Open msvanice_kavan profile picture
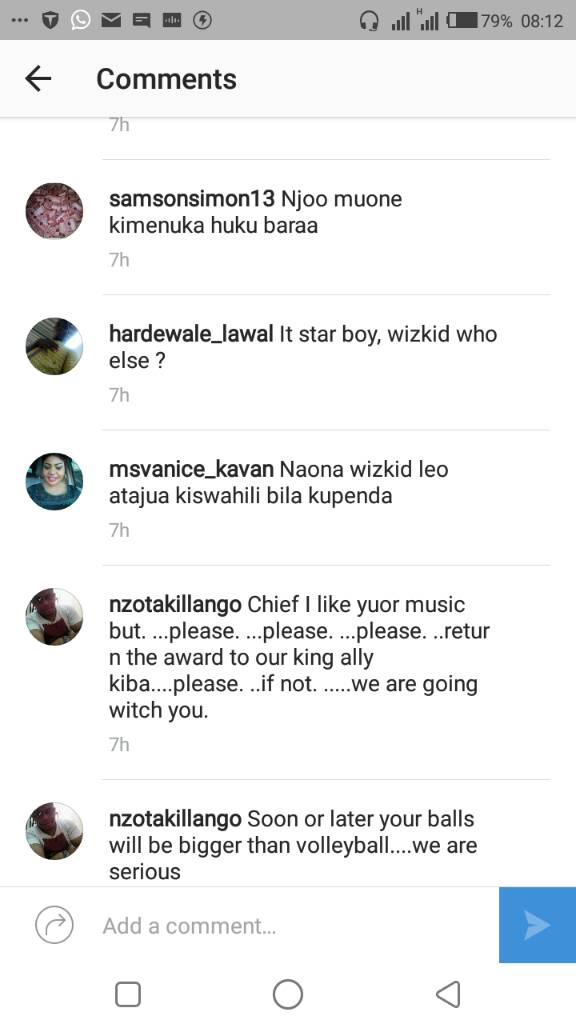 click(54, 481)
